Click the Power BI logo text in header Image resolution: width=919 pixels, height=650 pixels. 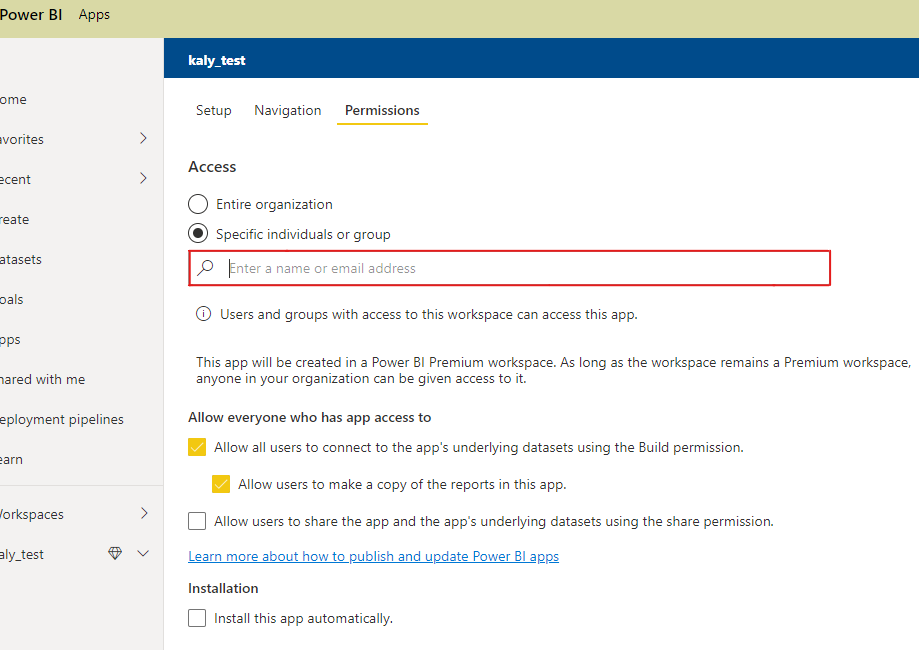pos(31,15)
